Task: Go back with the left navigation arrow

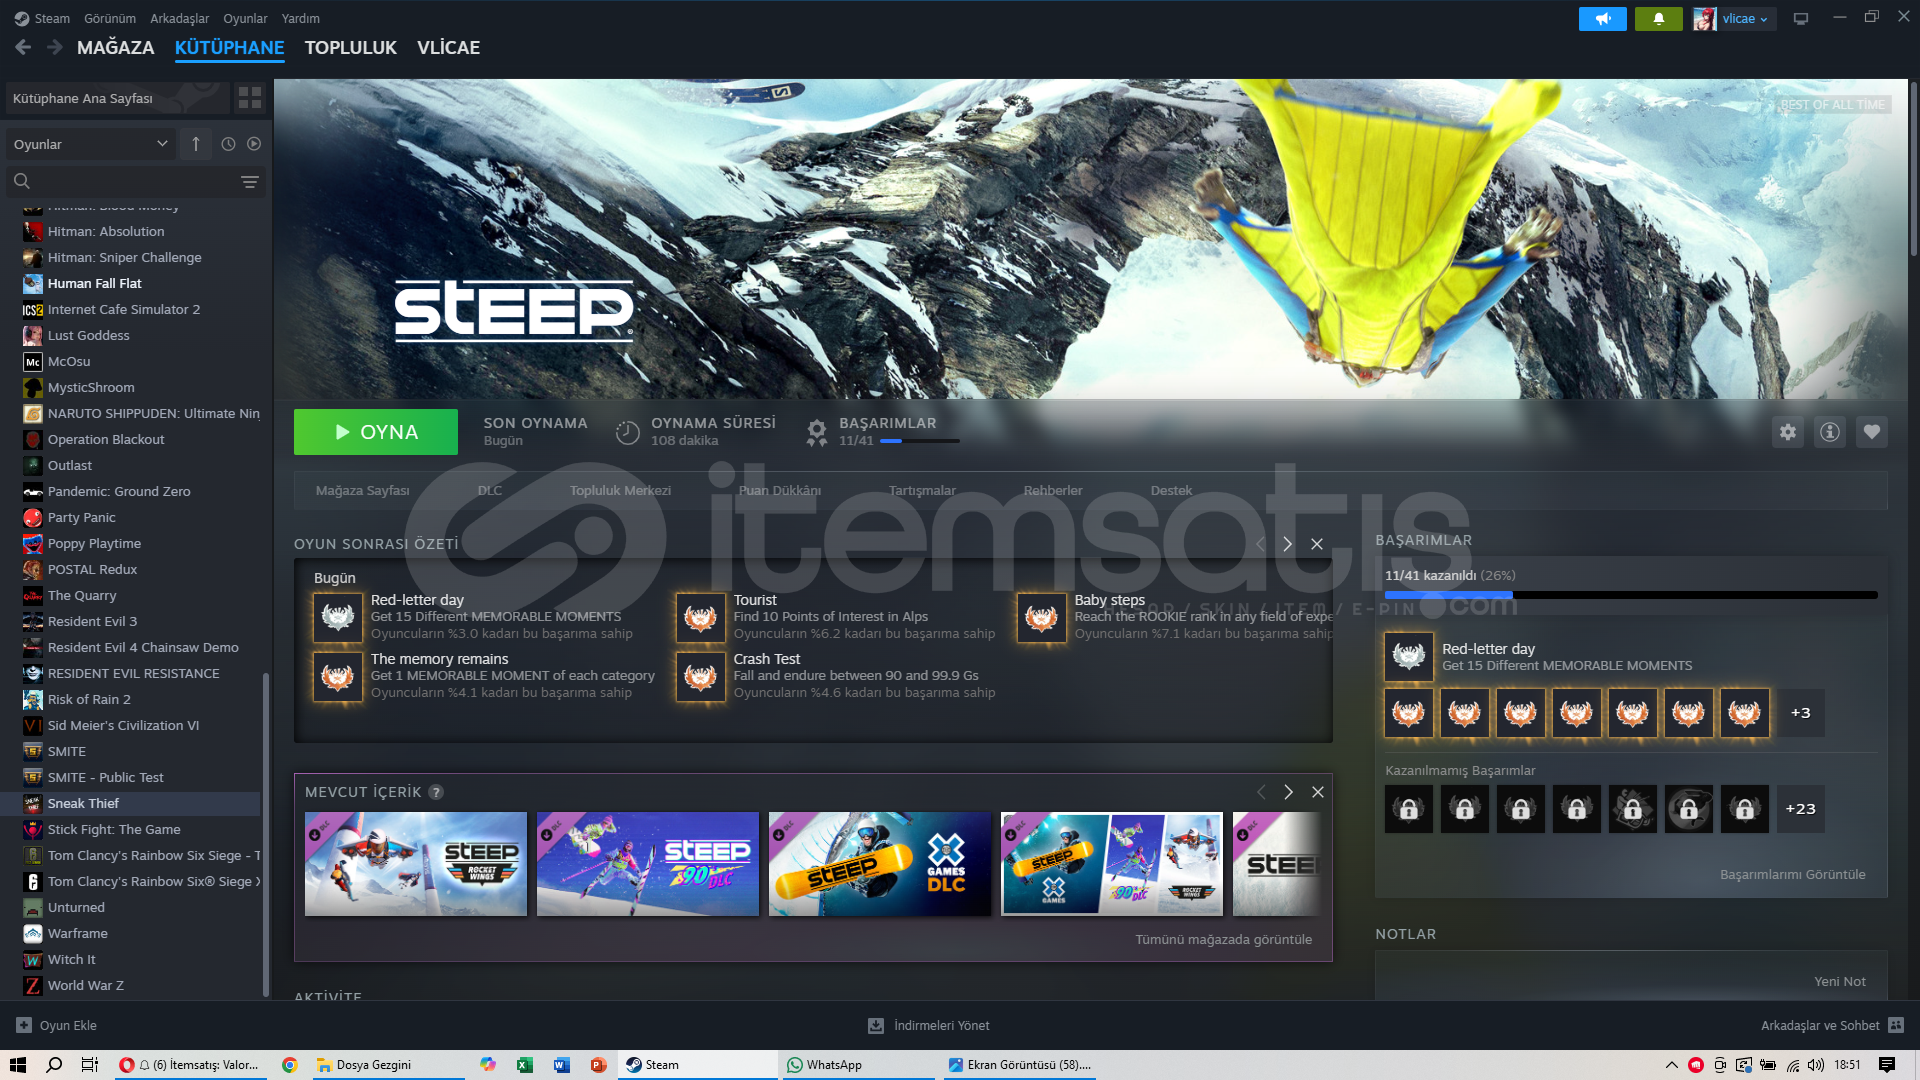Action: (x=23, y=47)
